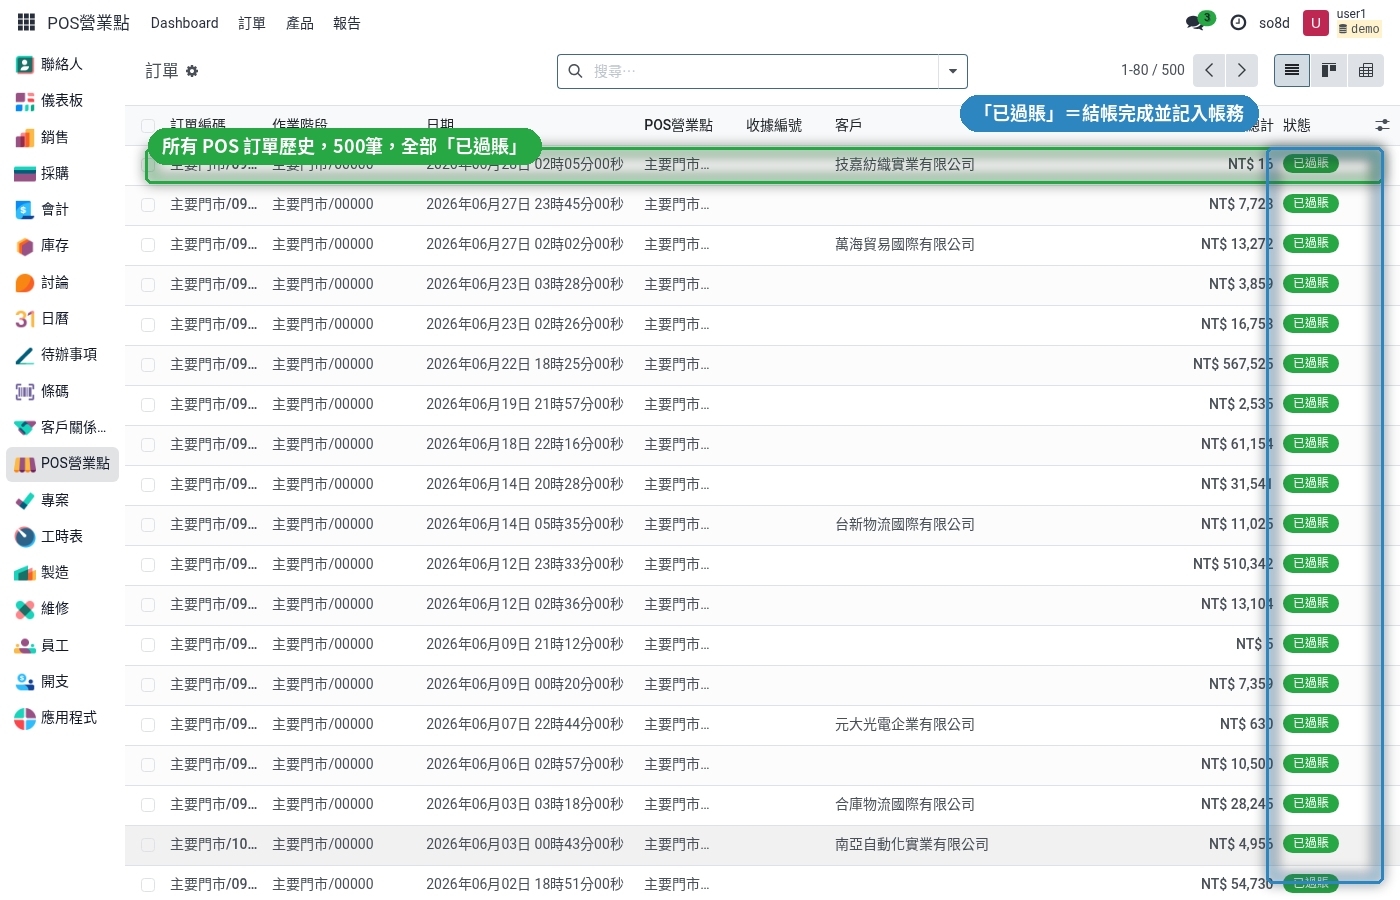The width and height of the screenshot is (1400, 900).
Task: Click NT$ 28,245 total cell
Action: (x=1237, y=804)
